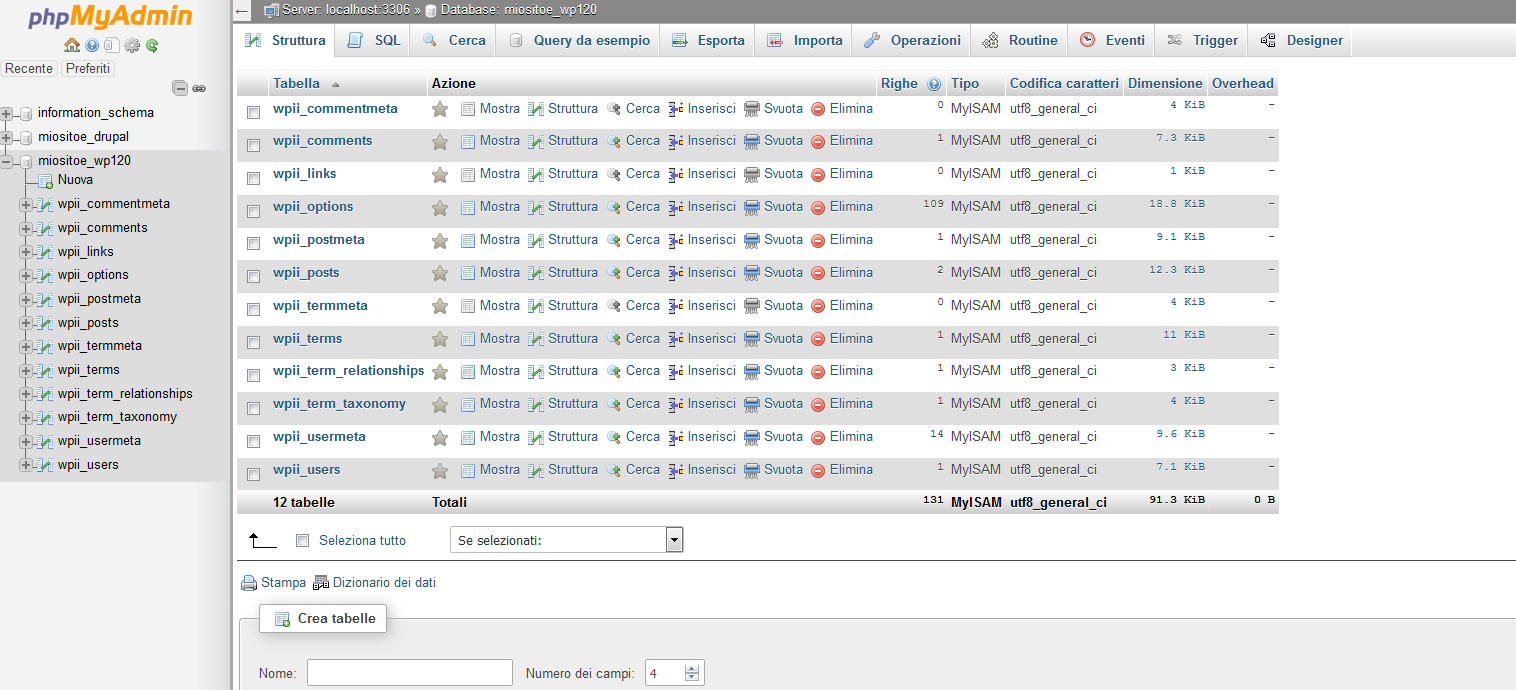Open the Cerca tab
Screen dimensions: 1516x690
454,41
